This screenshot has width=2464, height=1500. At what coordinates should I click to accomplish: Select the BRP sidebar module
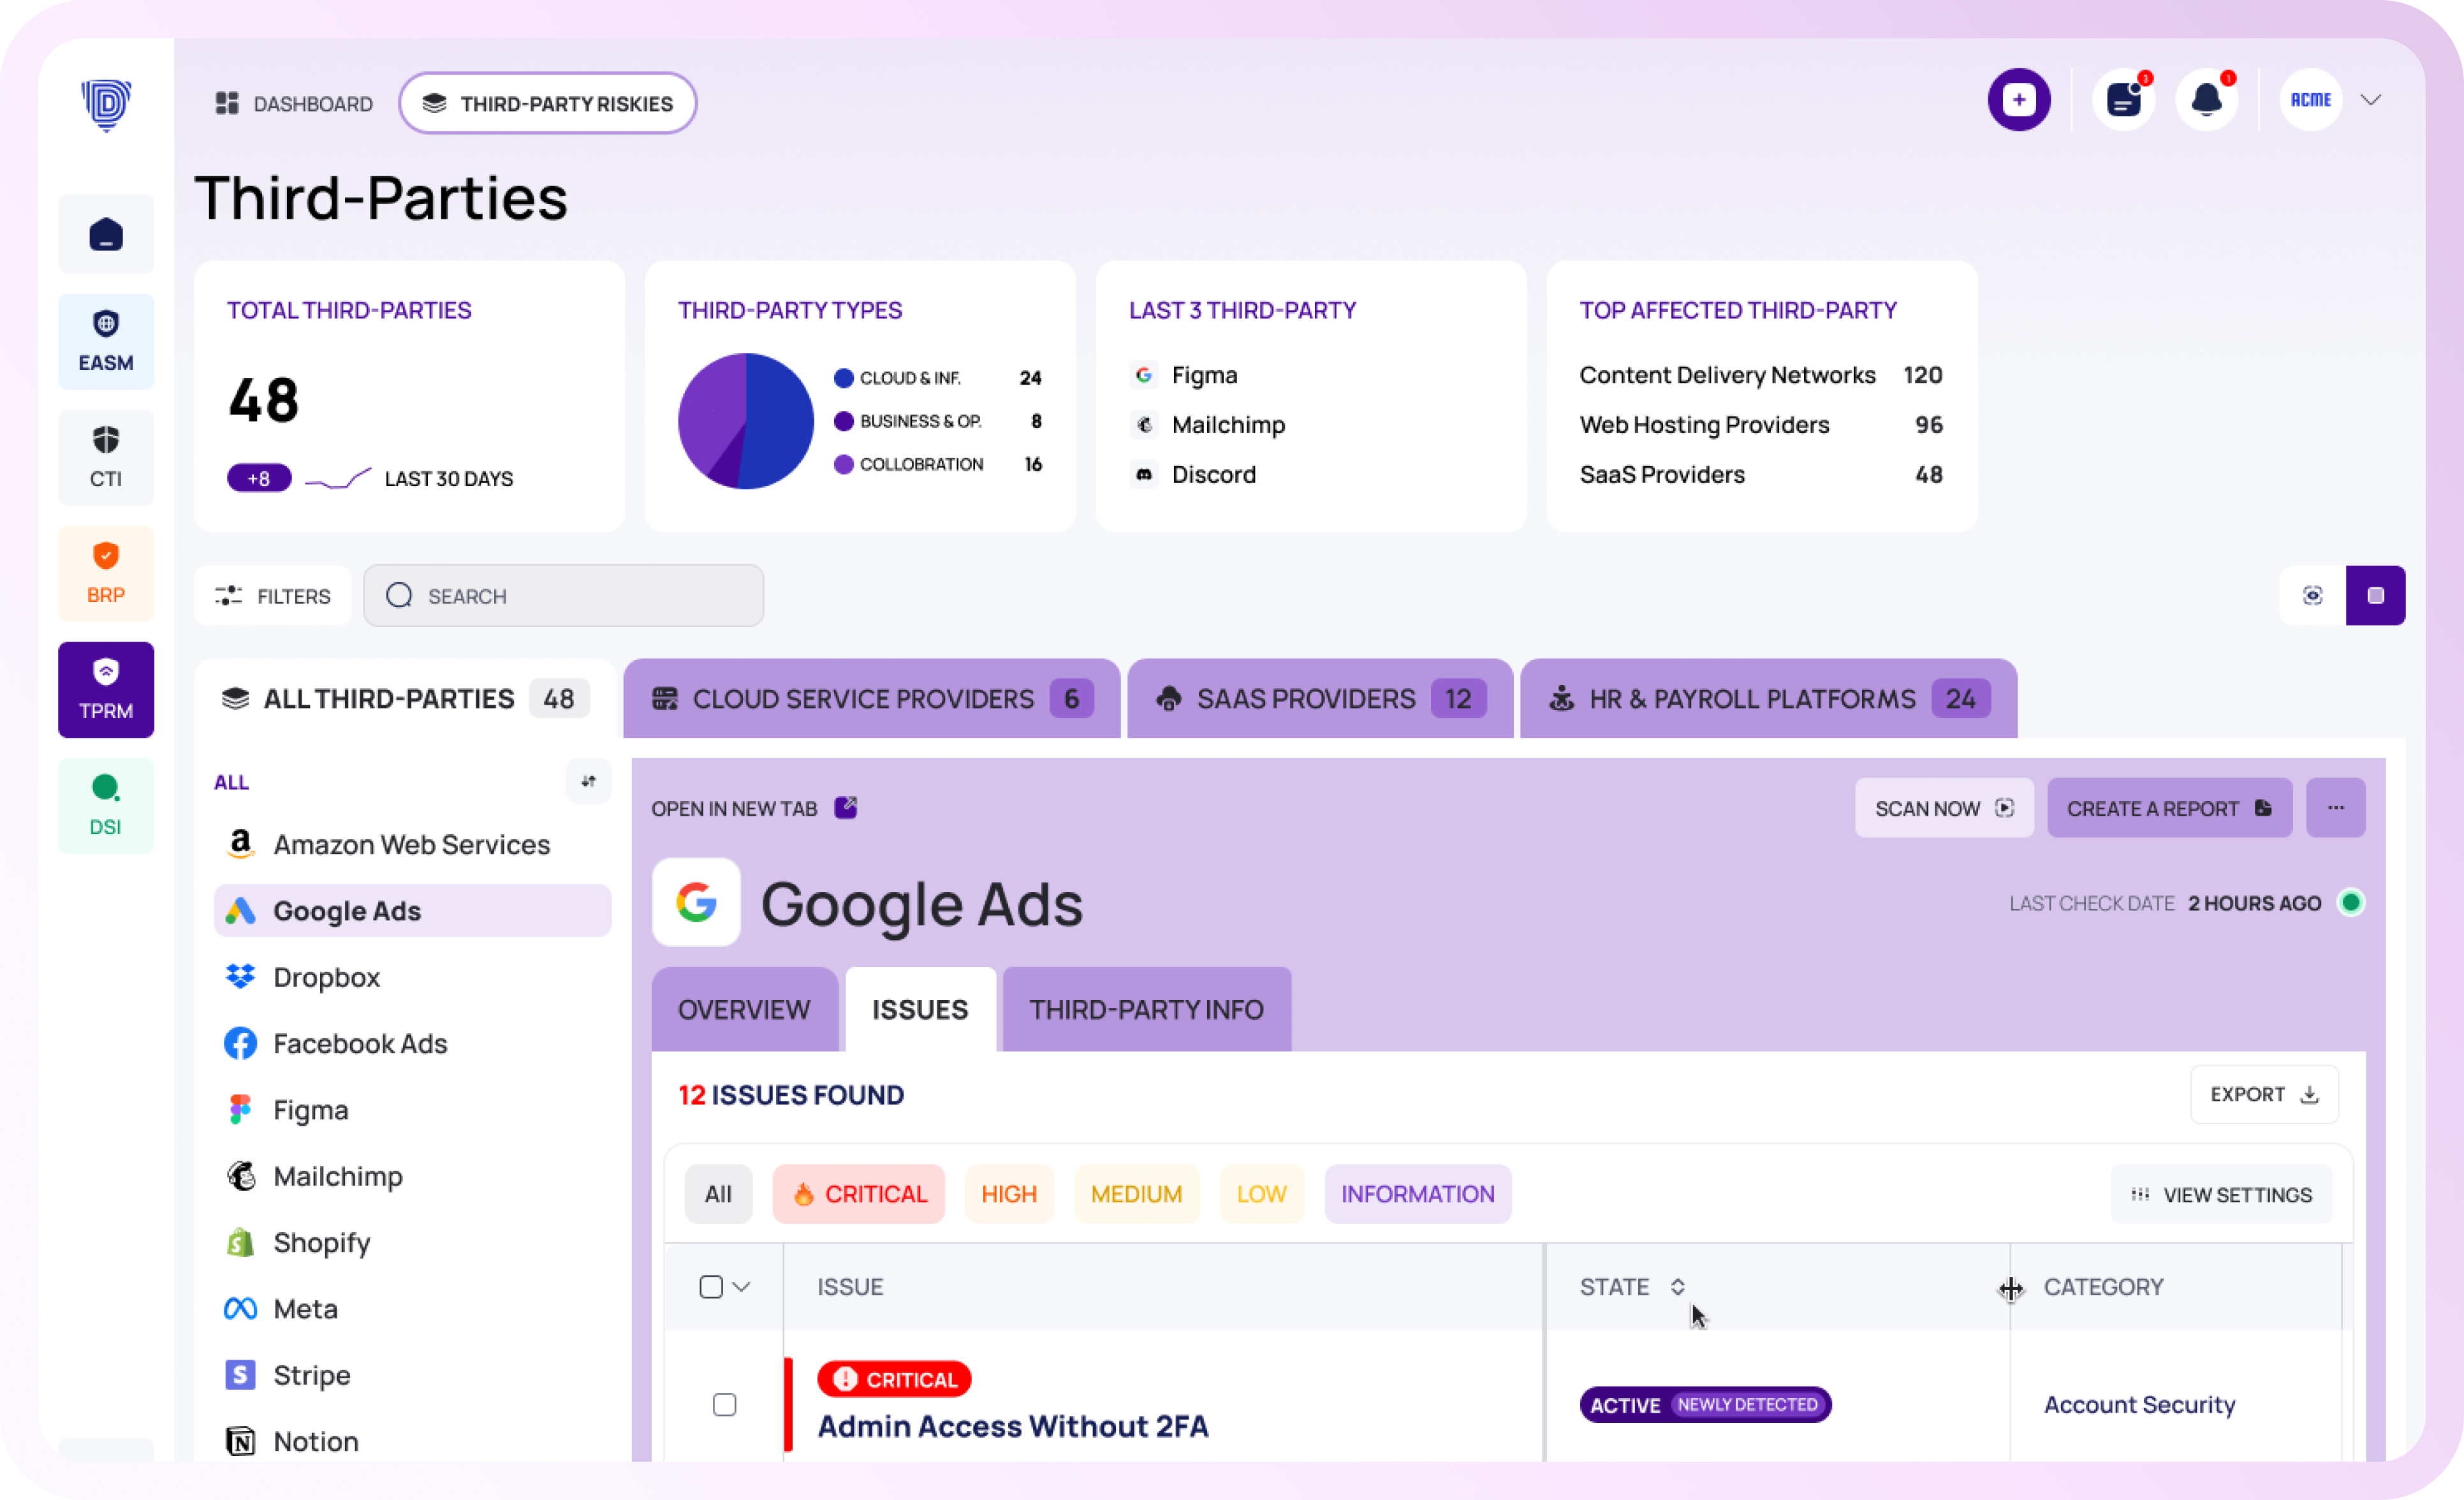[105, 573]
